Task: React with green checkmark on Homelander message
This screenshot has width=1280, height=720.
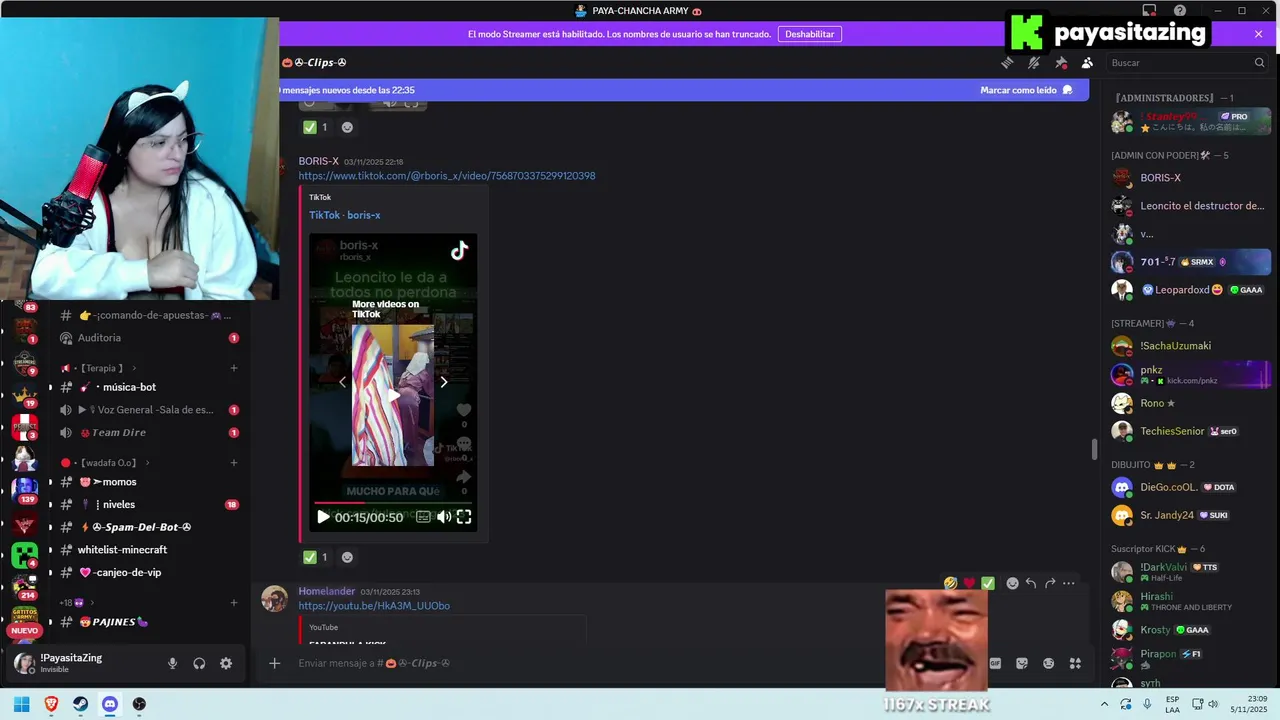Action: click(x=988, y=583)
